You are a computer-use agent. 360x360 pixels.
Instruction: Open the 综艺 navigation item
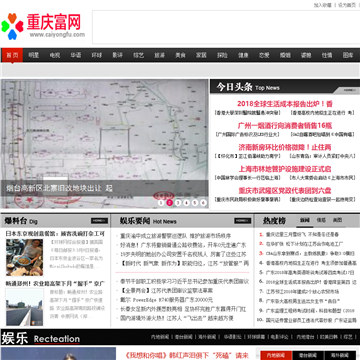[138, 55]
